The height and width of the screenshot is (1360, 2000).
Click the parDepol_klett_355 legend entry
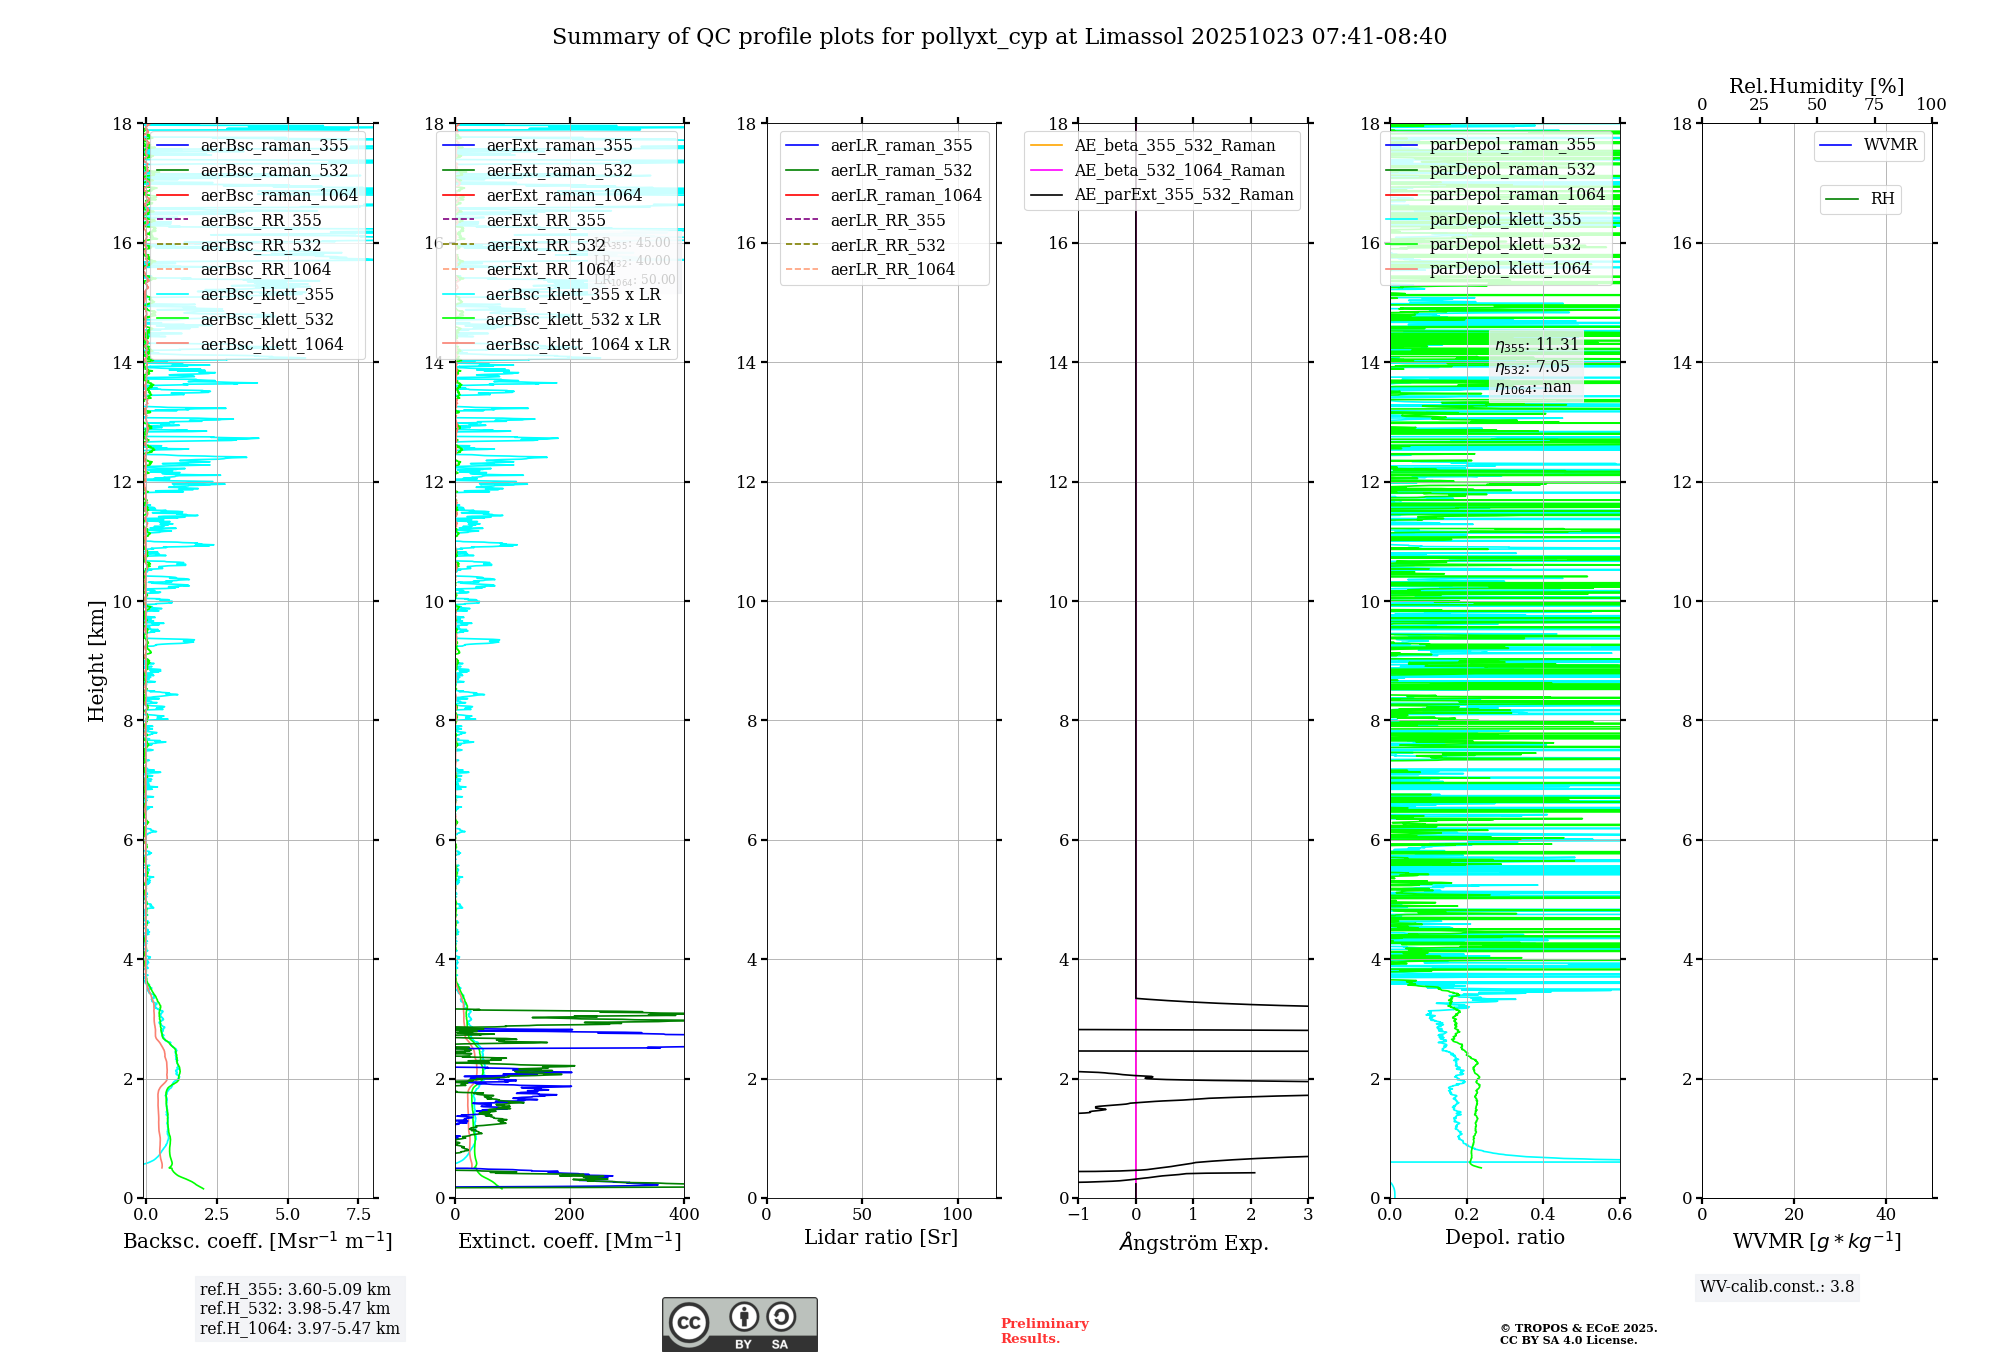(1505, 220)
